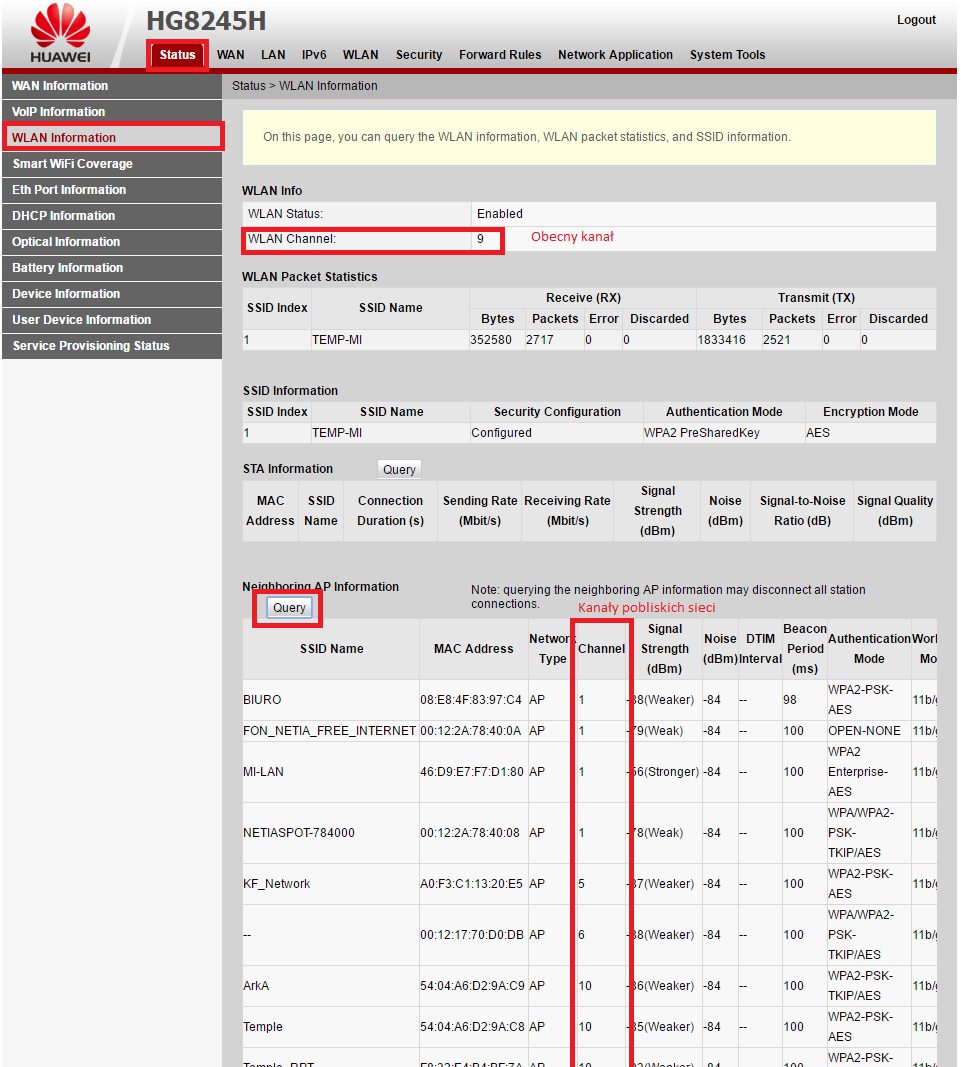Click TEMP-MI in SSID Information table
Image resolution: width=961 pixels, height=1067 pixels.
(337, 433)
